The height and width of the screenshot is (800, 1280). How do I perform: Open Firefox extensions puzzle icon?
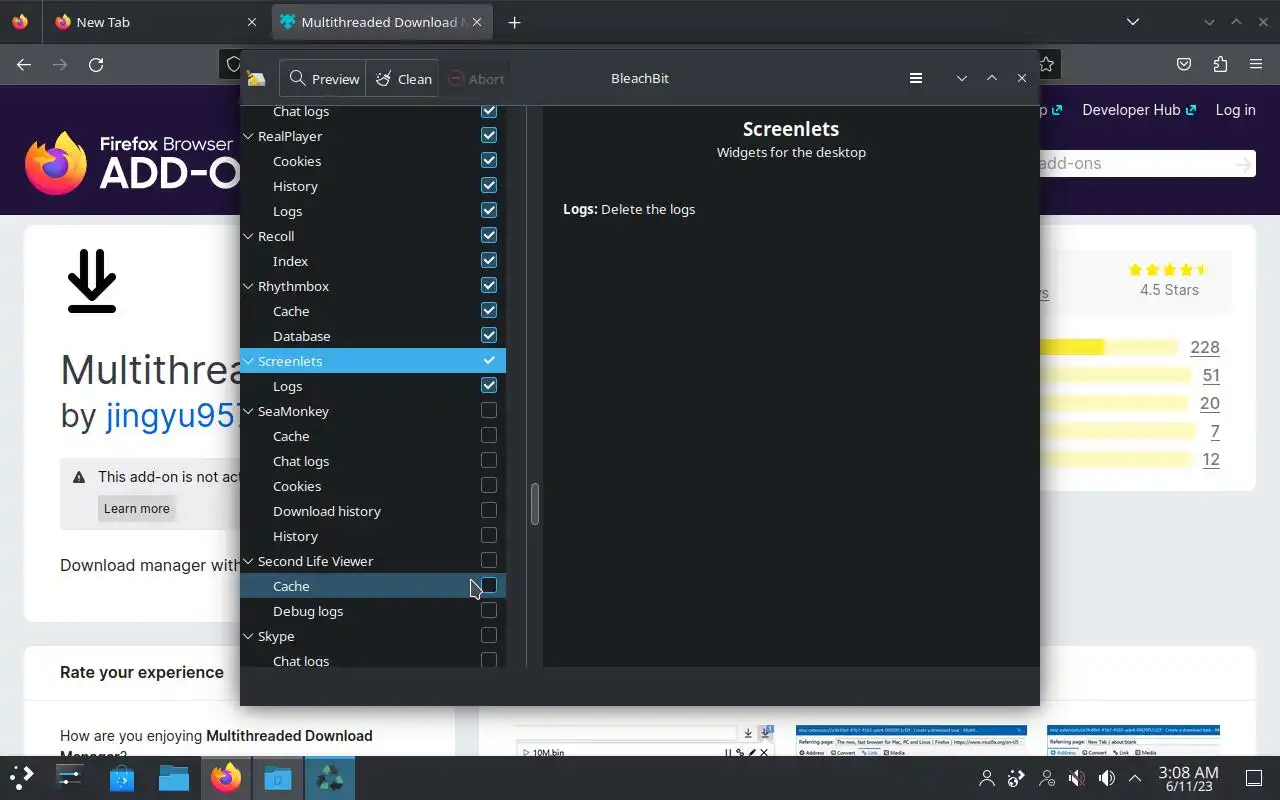1220,64
